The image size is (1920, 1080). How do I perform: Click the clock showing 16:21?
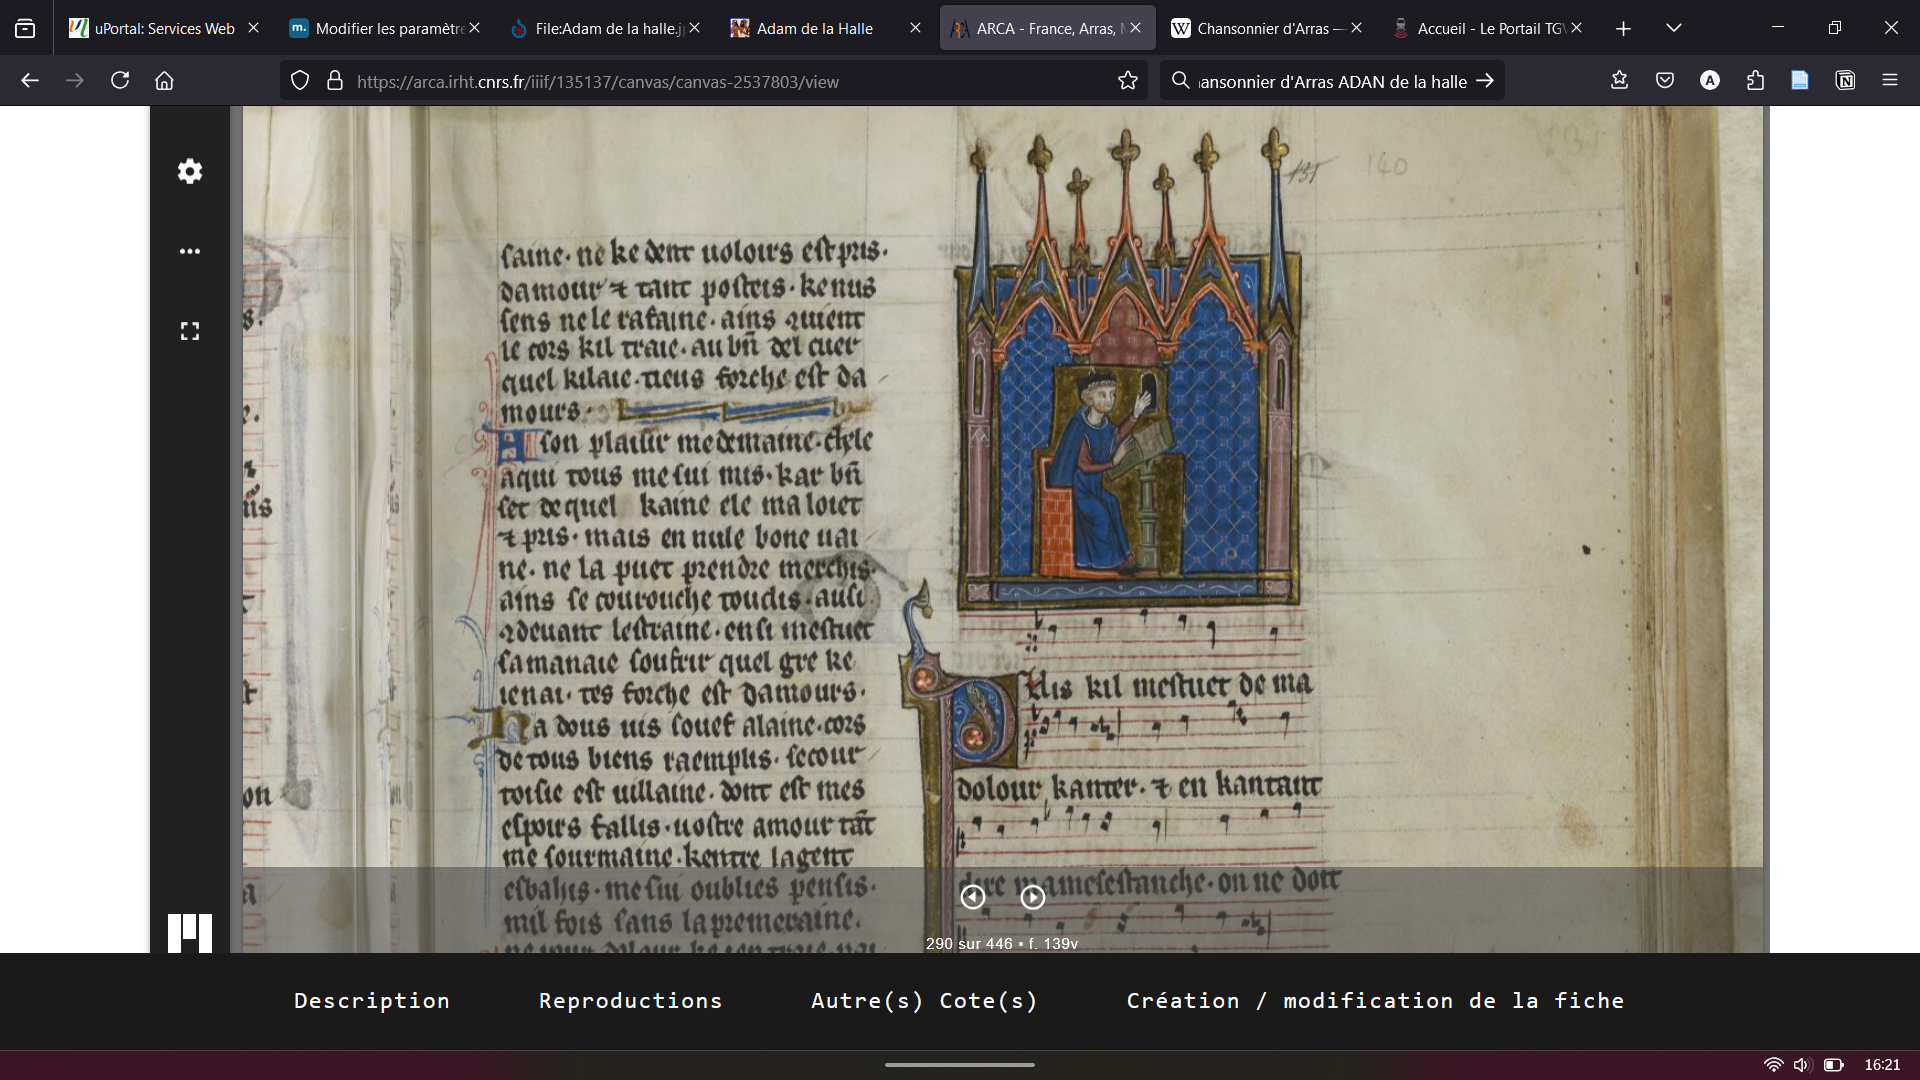coord(1882,1065)
